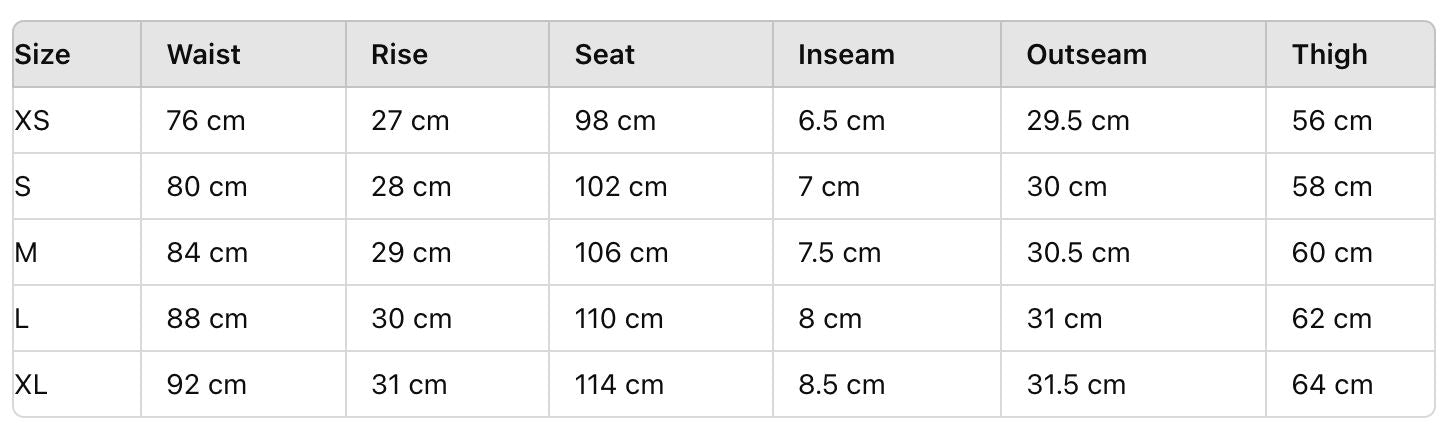
Task: Click the Outseam column header
Action: [x=1086, y=54]
